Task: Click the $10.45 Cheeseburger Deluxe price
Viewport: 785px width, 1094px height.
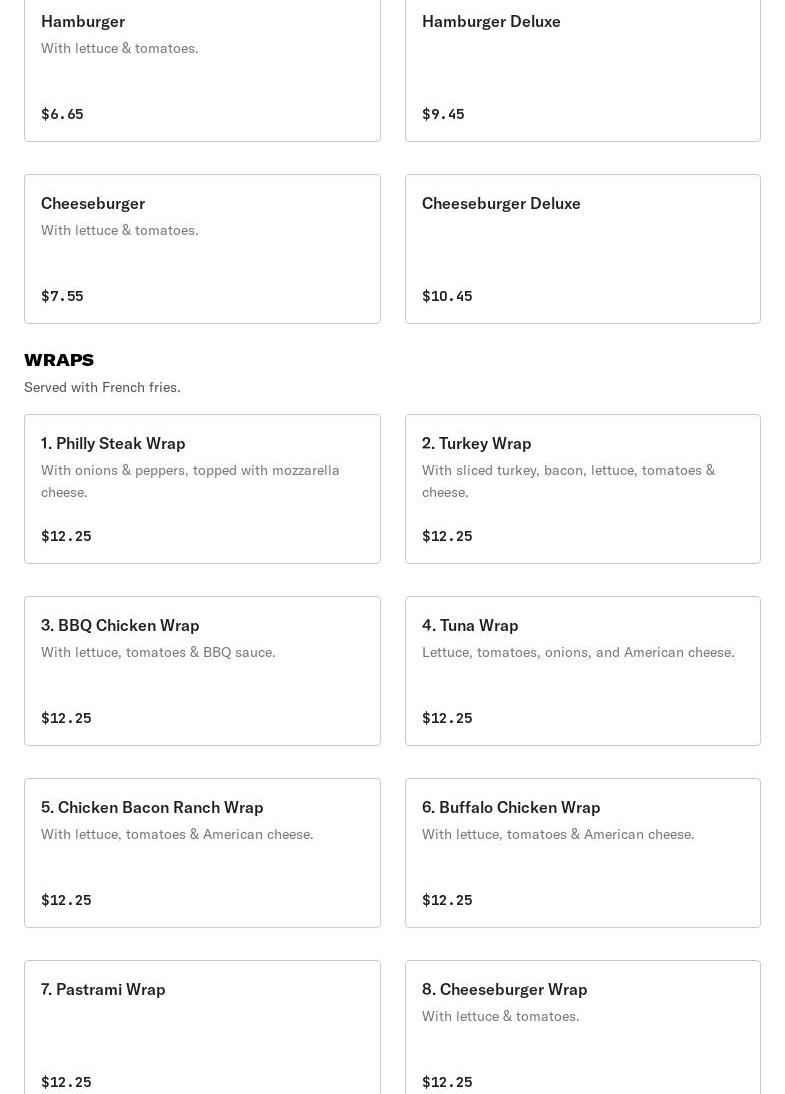Action: (447, 296)
